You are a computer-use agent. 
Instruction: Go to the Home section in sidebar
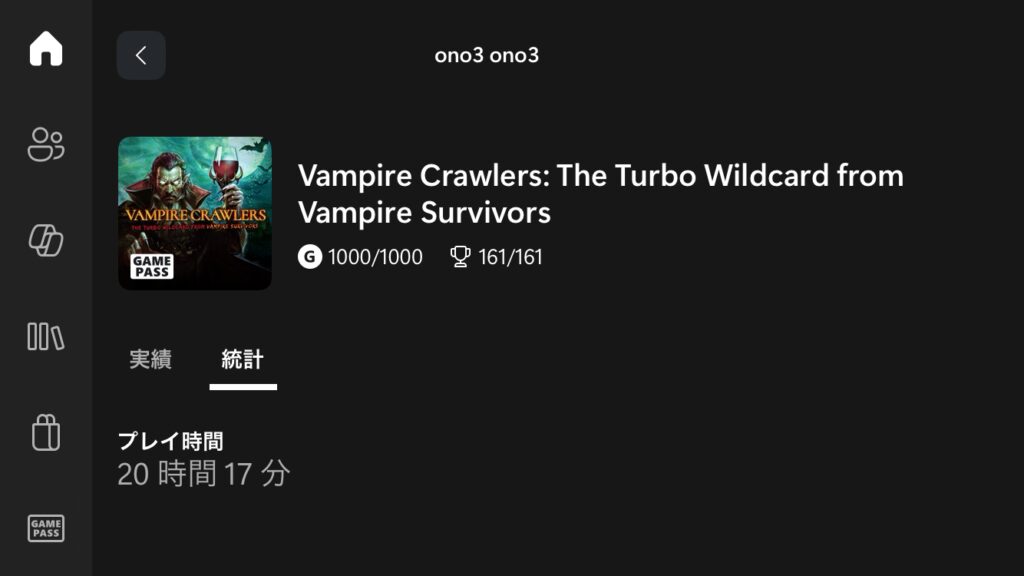coord(46,49)
